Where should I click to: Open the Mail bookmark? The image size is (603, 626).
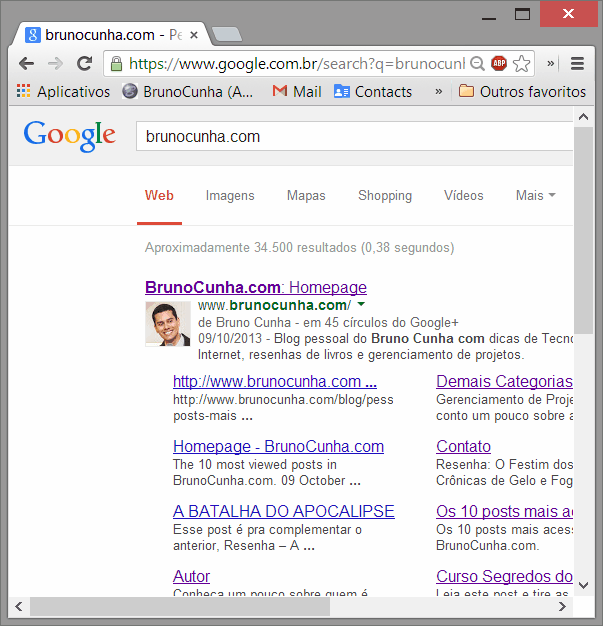tap(297, 92)
